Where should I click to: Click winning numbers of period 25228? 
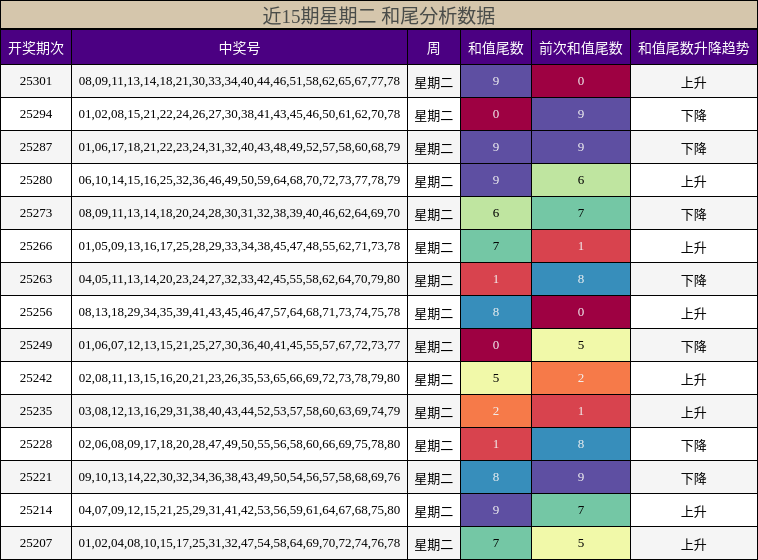click(239, 444)
